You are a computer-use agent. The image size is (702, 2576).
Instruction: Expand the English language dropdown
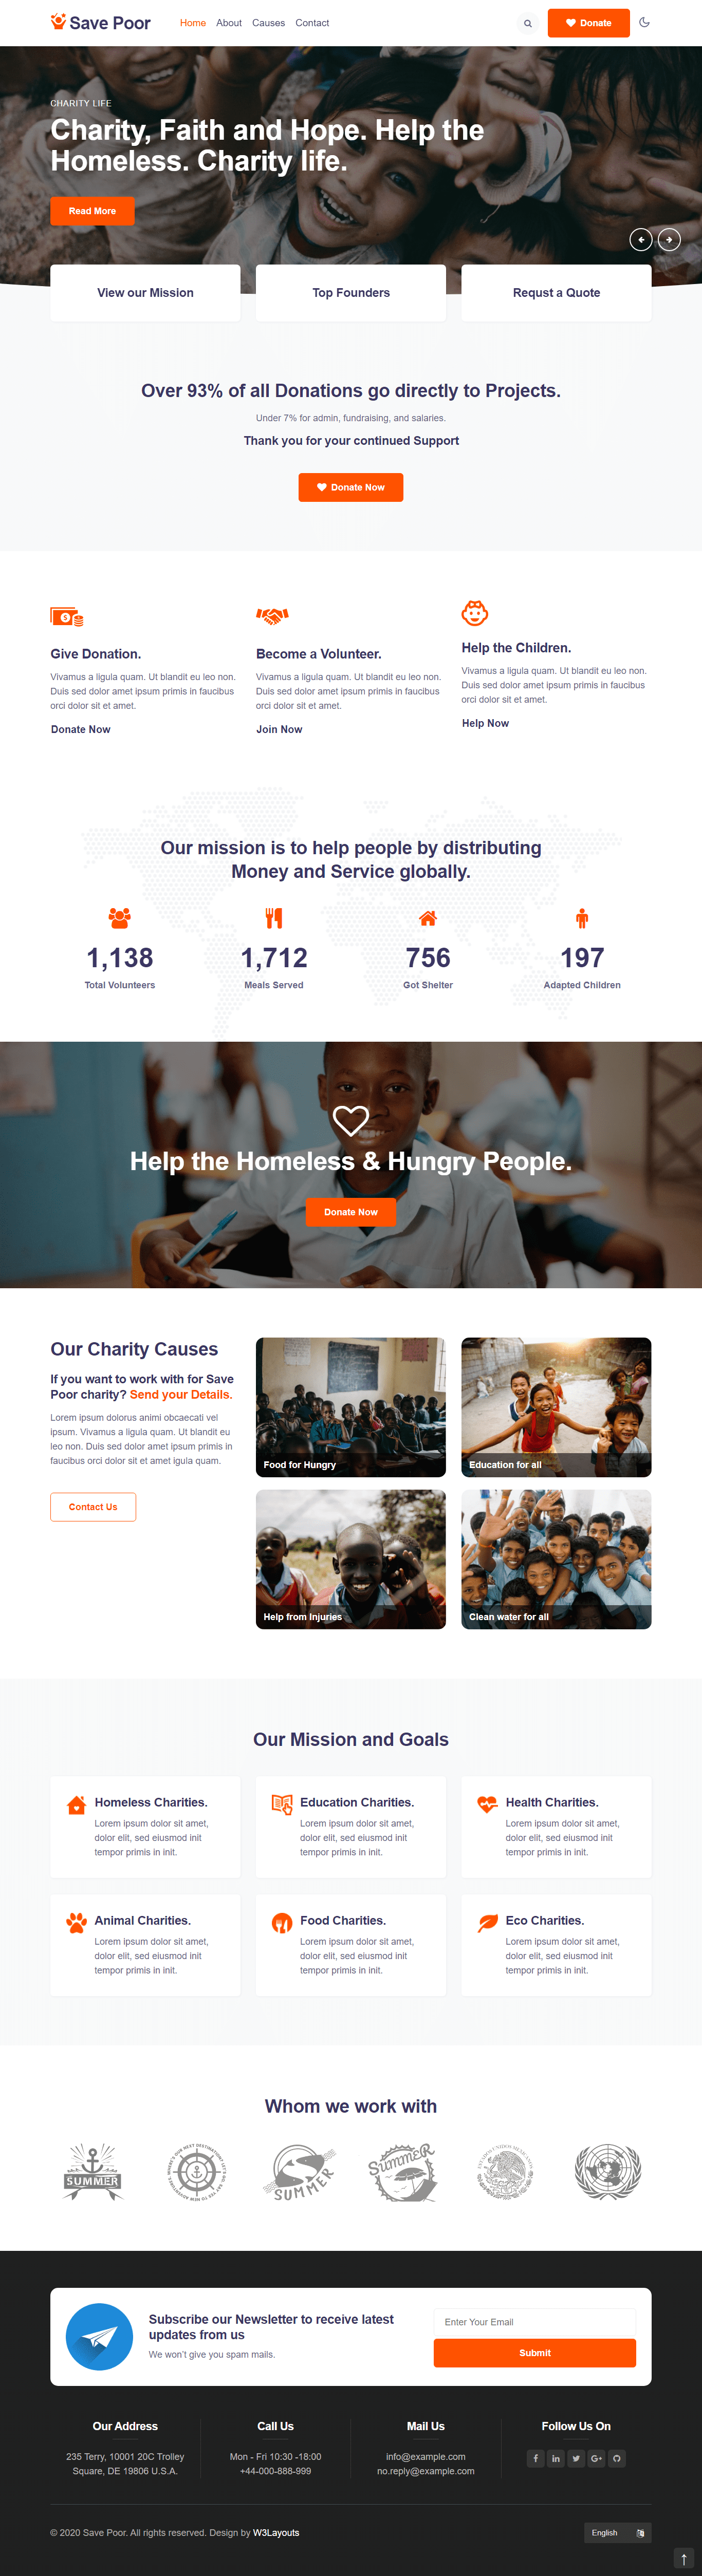pyautogui.click(x=618, y=2532)
